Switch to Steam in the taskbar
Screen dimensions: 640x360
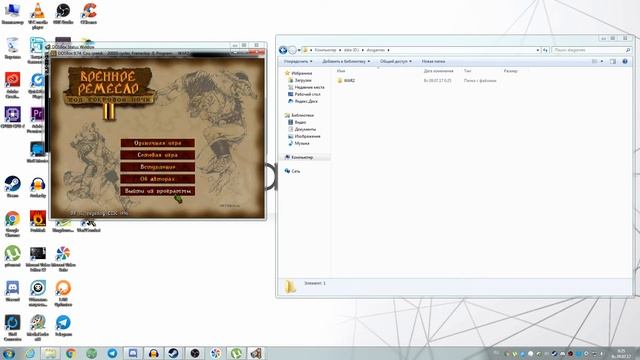click(174, 353)
